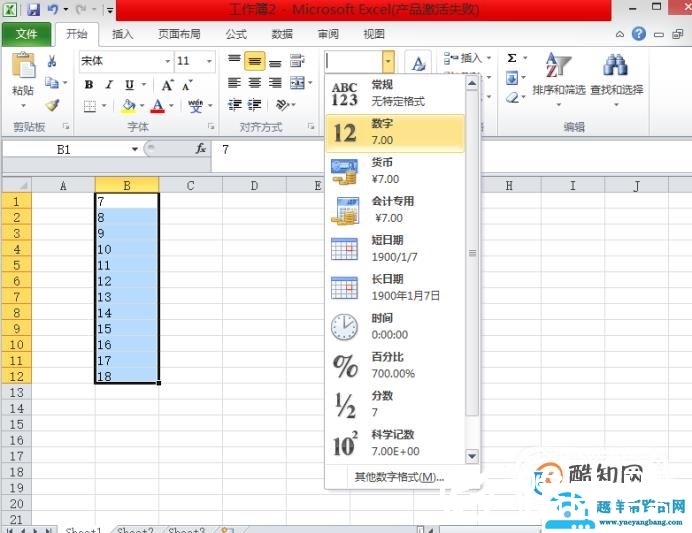Switch to the Page Layout tab

[x=179, y=34]
